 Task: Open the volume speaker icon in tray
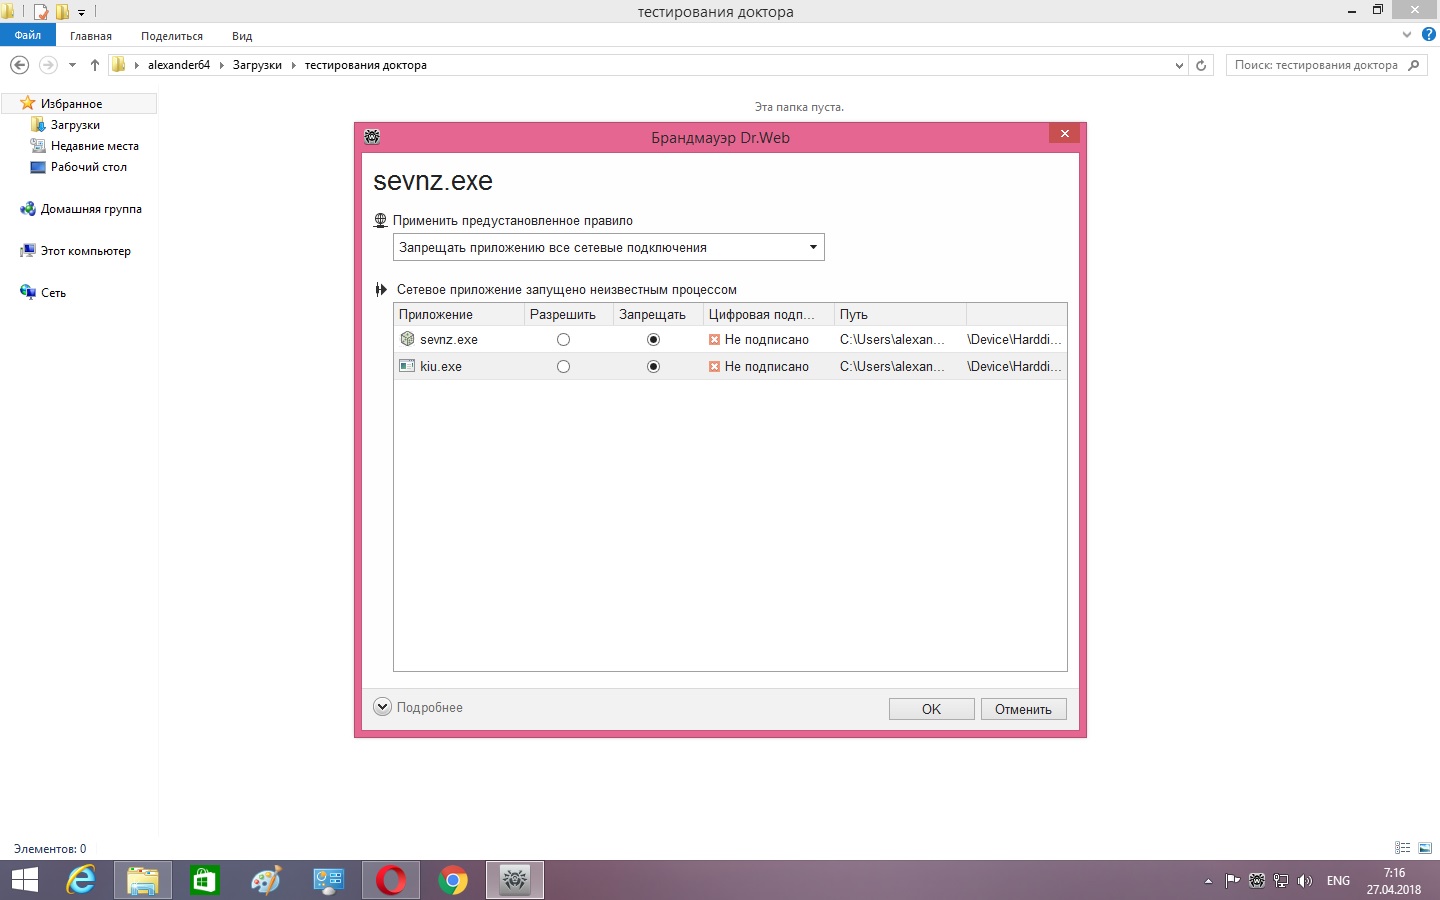coord(1304,881)
